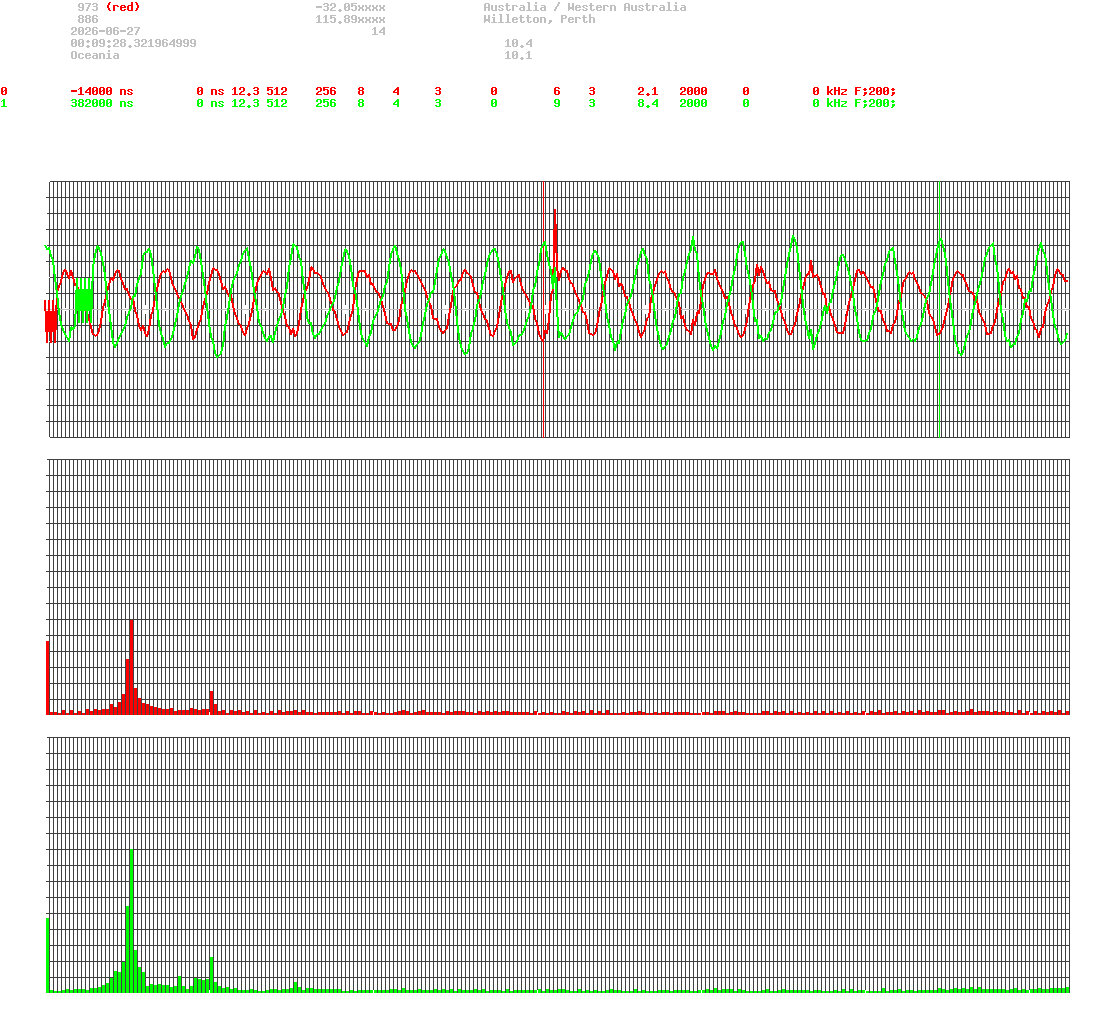
Task: Select the green 0 kHz F;200; text
Action: point(854,103)
